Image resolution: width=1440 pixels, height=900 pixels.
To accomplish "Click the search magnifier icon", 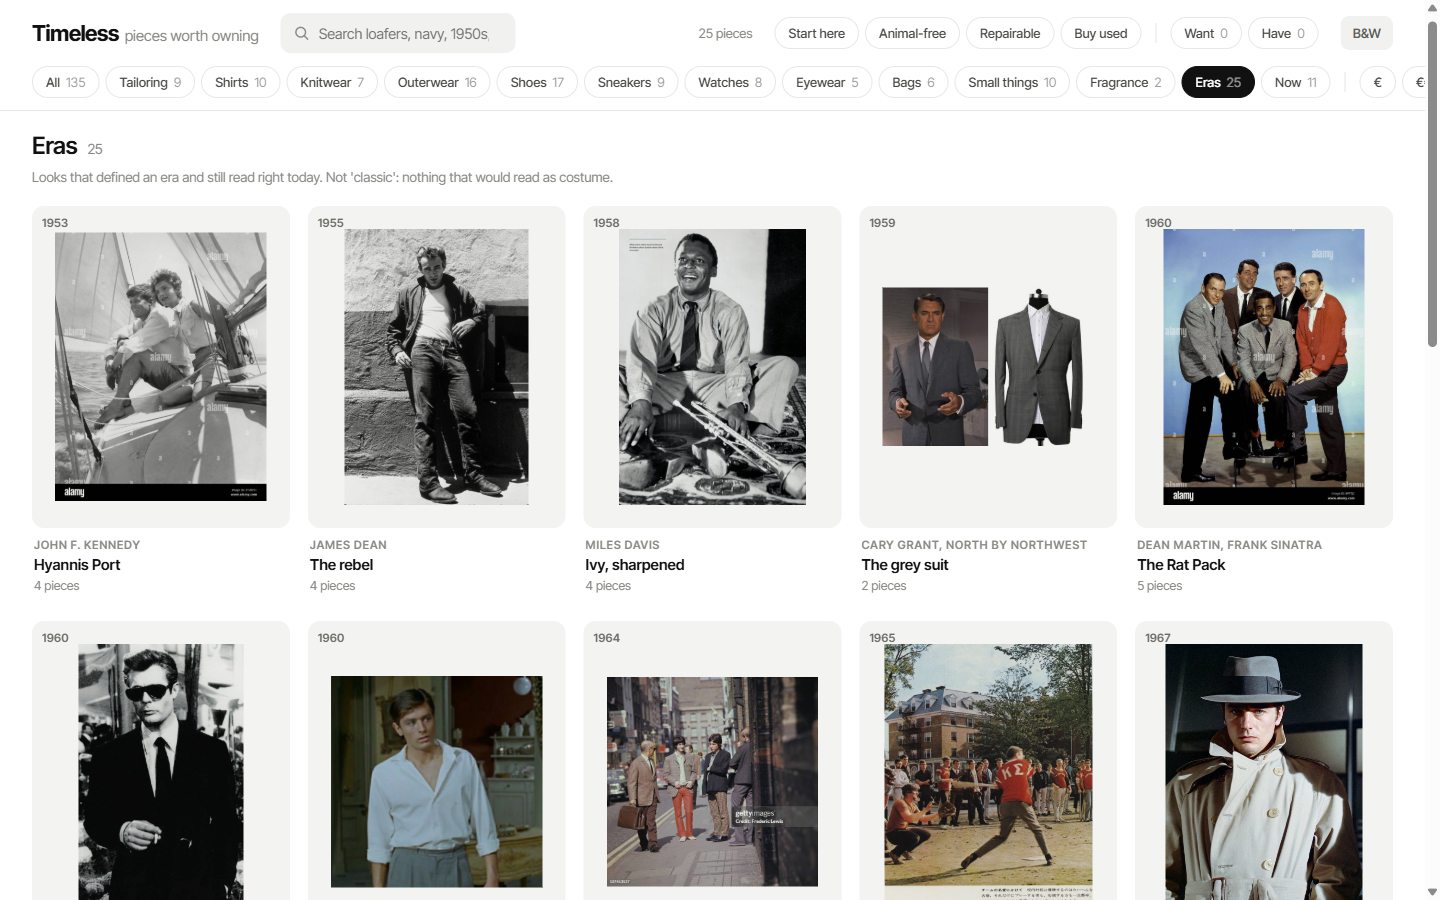I will [x=301, y=34].
